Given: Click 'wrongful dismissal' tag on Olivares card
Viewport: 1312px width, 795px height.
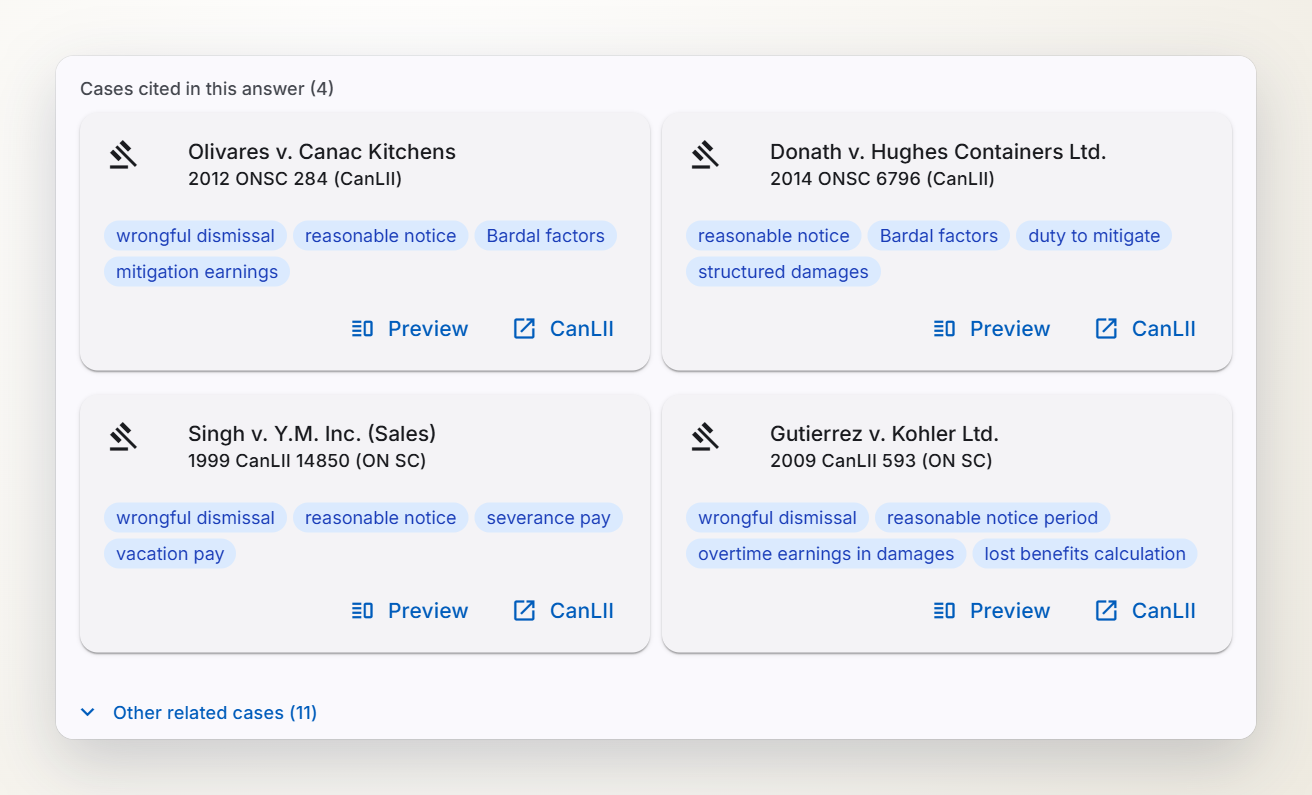Looking at the screenshot, I should click(195, 236).
